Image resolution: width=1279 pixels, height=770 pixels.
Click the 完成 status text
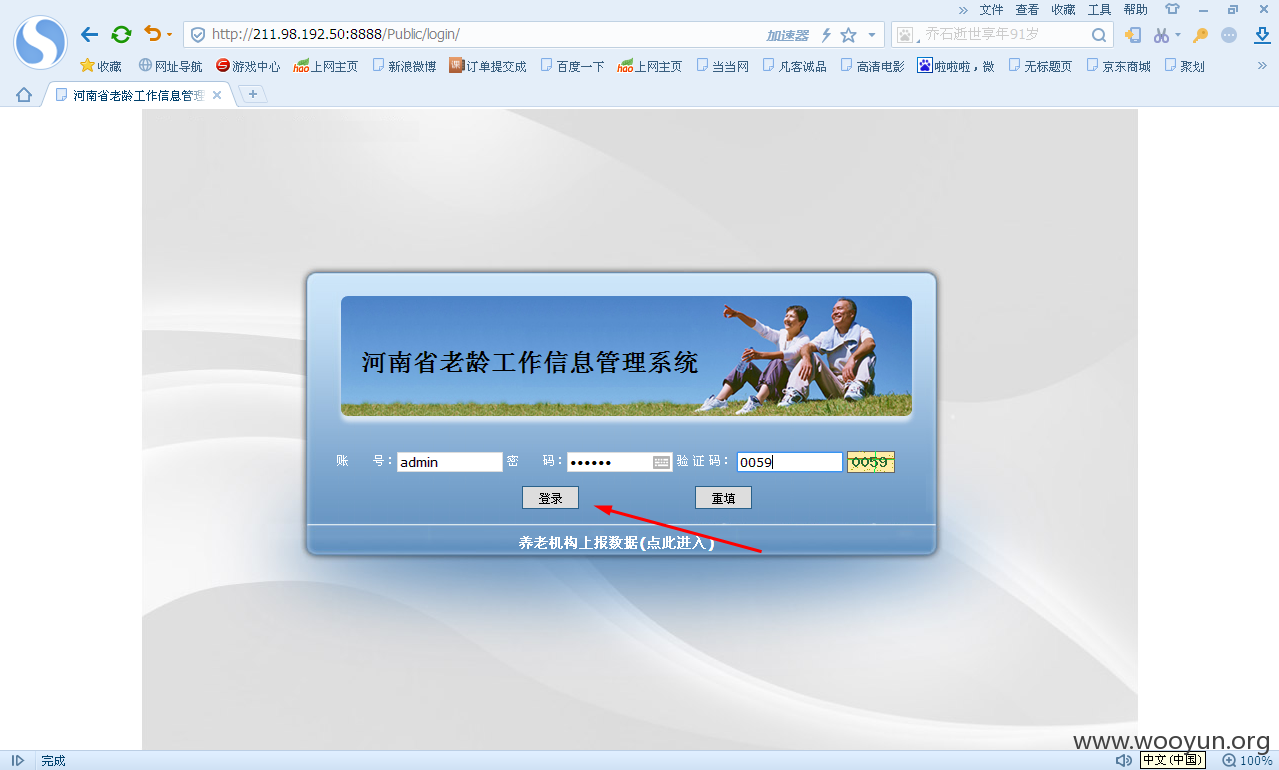click(53, 760)
